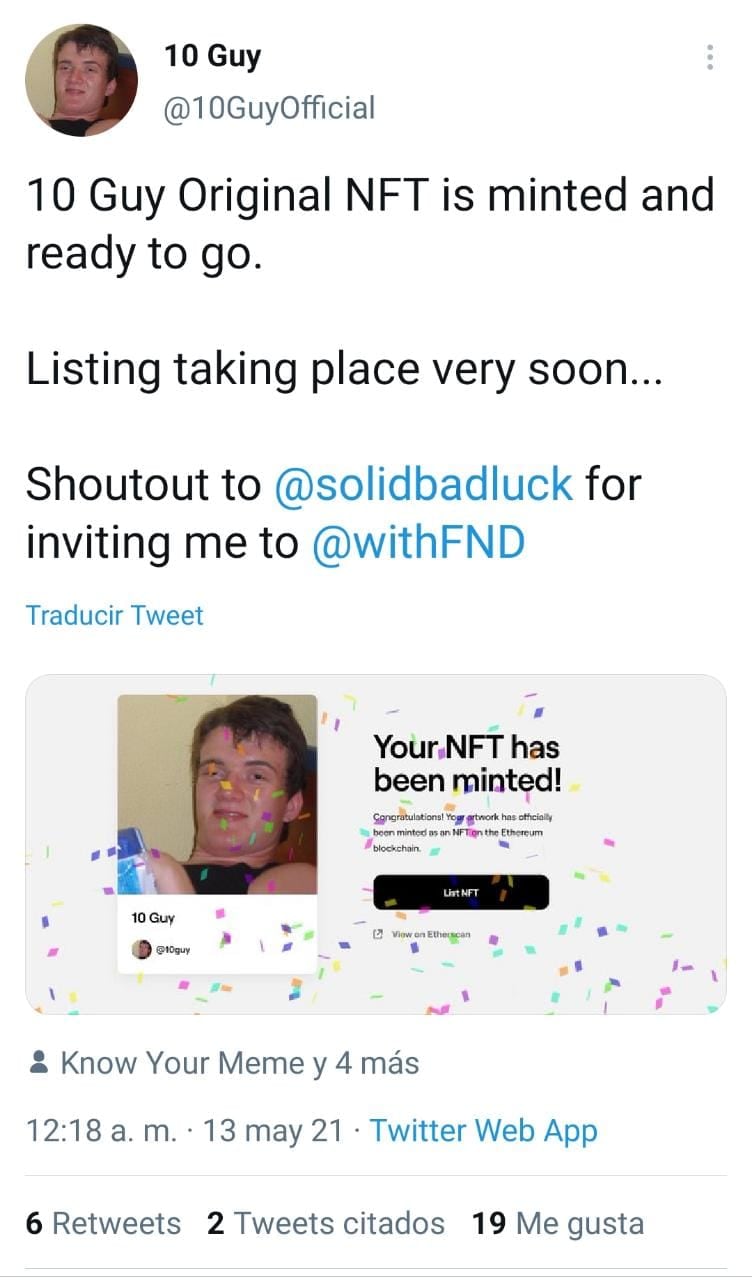Image resolution: width=752 pixels, height=1280 pixels.
Task: Show followers list 'Know Your Meme y 4 más'
Action: point(240,1062)
